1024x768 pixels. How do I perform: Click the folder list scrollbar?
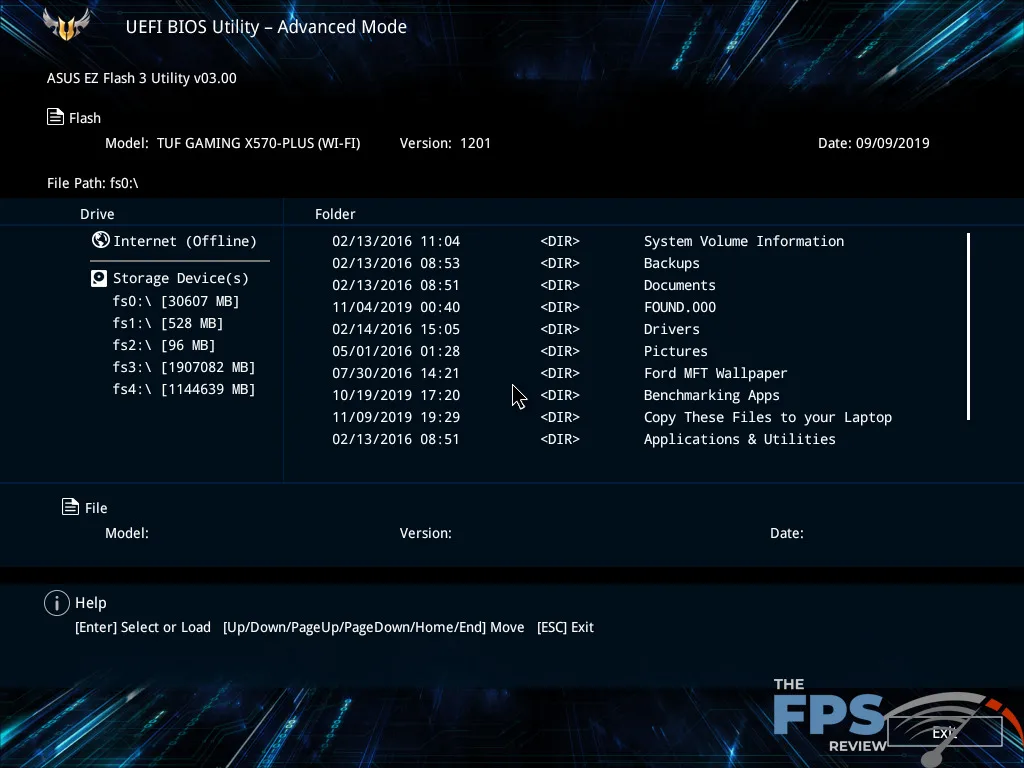pos(968,327)
